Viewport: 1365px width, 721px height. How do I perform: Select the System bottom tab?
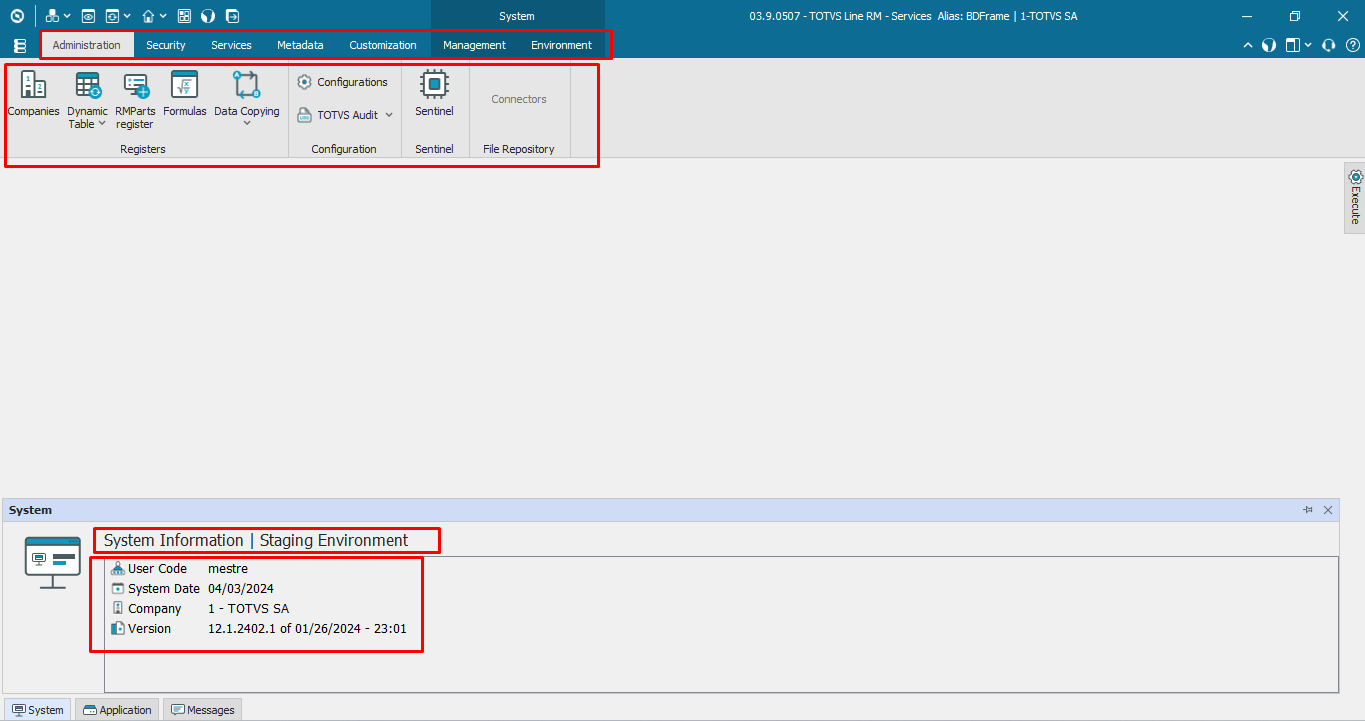click(38, 710)
